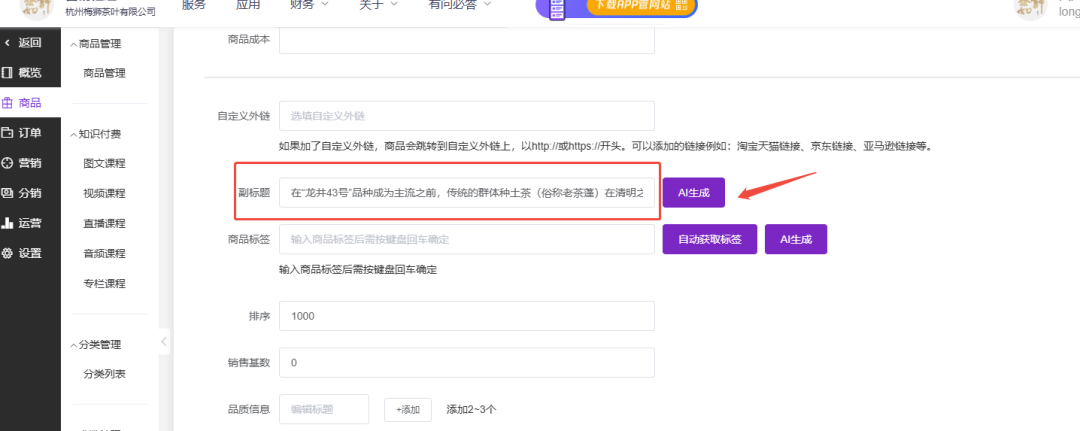Open the 商品 products sidebar icon
1080x431 pixels.
pos(8,102)
